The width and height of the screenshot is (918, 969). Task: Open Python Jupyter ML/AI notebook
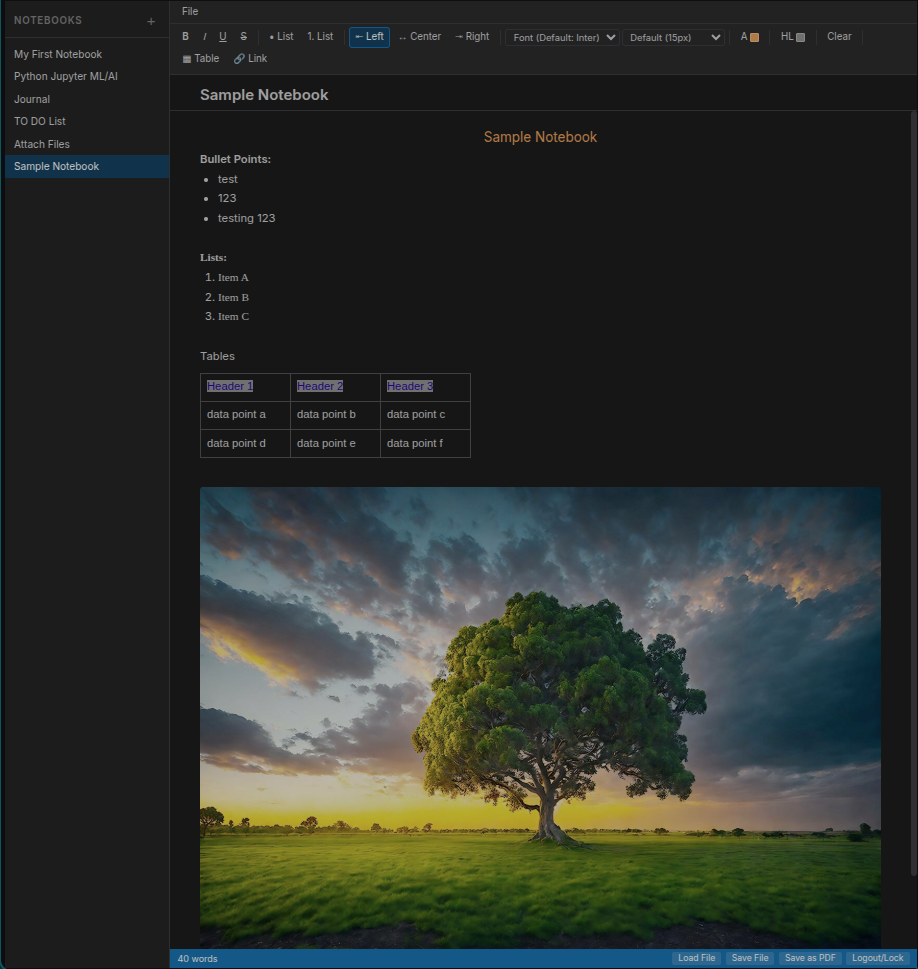point(87,77)
